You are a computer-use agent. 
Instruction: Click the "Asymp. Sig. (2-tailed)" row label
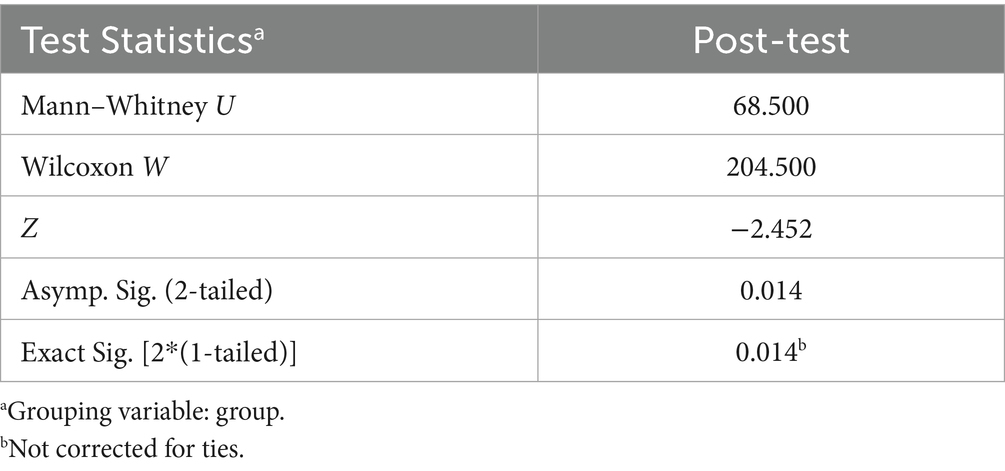click(128, 292)
